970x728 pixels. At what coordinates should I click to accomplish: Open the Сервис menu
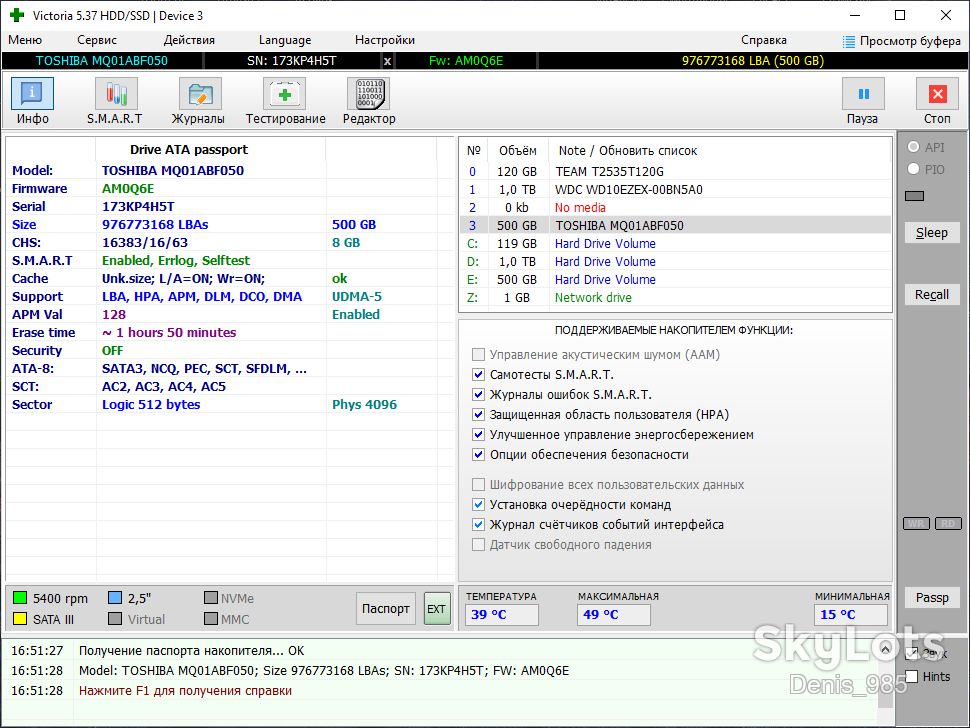pyautogui.click(x=97, y=40)
